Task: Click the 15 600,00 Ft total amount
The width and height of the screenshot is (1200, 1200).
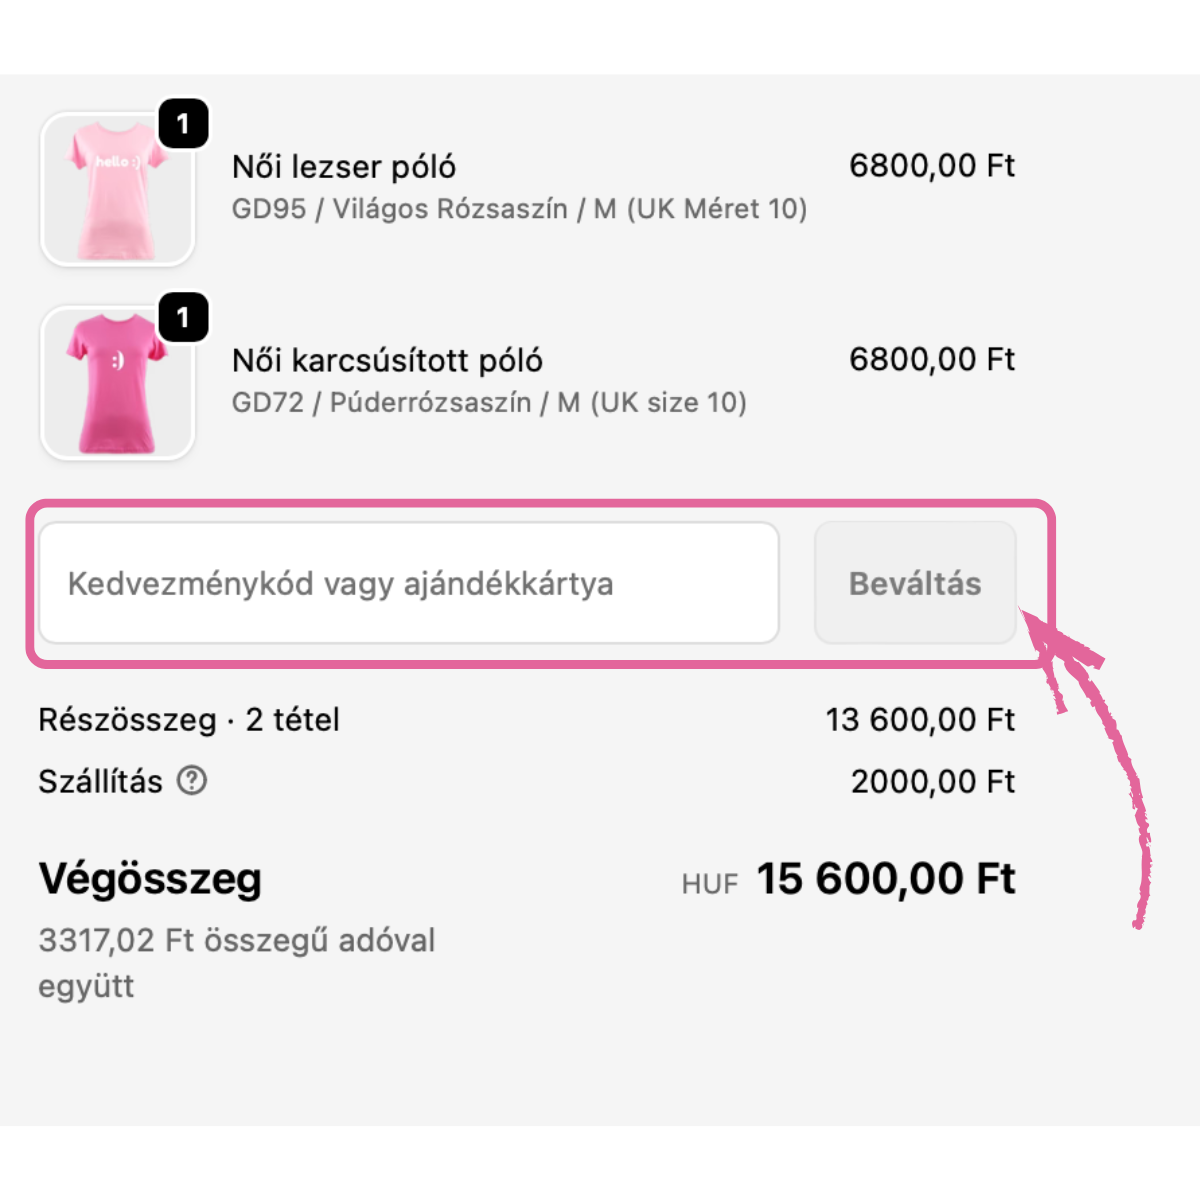Action: pyautogui.click(x=885, y=879)
